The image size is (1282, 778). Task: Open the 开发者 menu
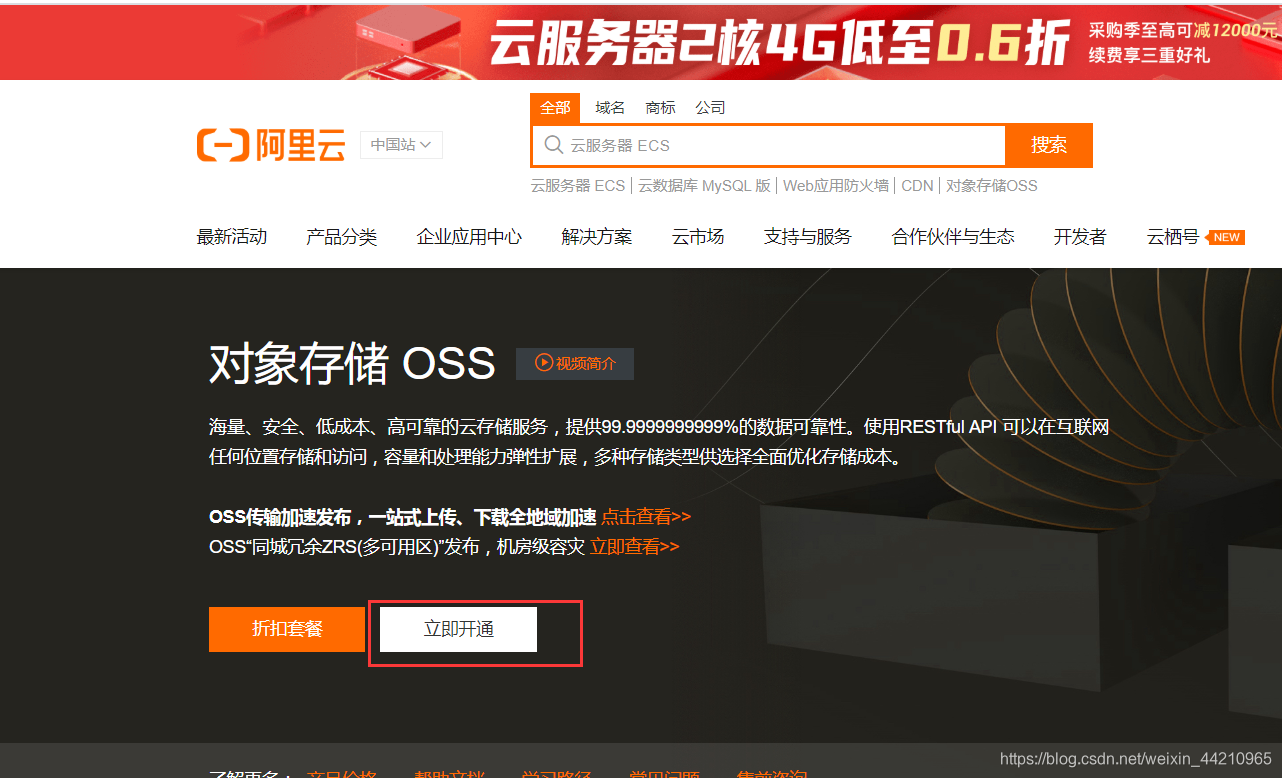(1080, 237)
